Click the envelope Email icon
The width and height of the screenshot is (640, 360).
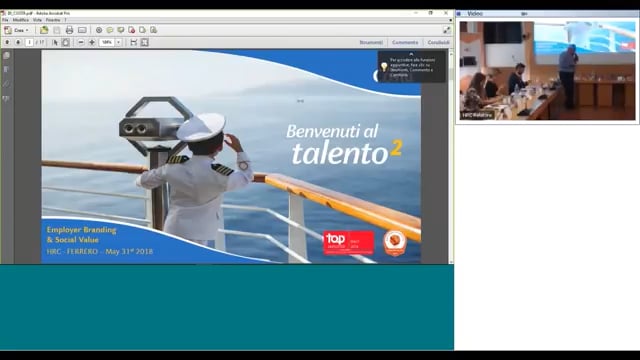click(82, 30)
